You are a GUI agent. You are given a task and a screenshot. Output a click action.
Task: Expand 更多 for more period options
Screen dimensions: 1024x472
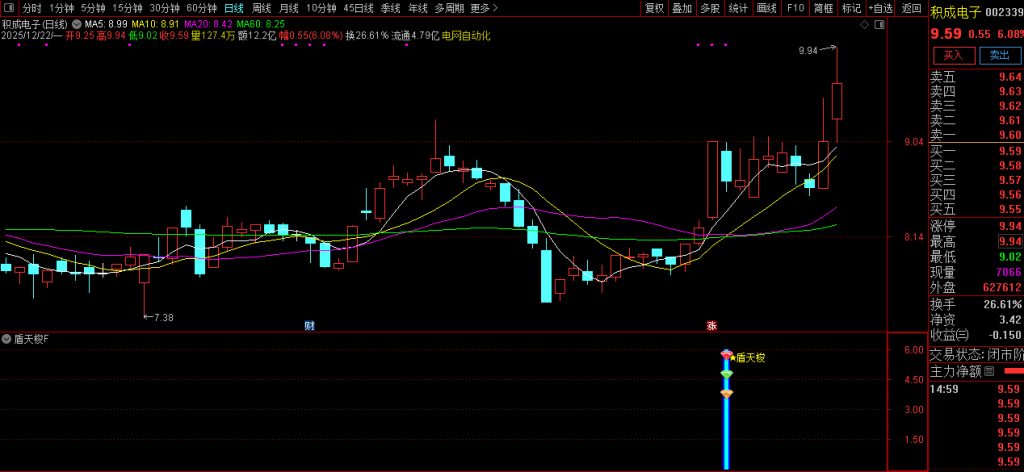pyautogui.click(x=483, y=8)
